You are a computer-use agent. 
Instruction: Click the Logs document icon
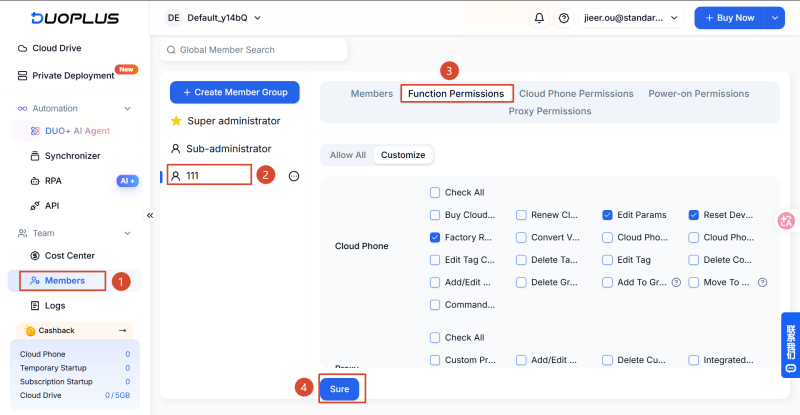point(35,306)
